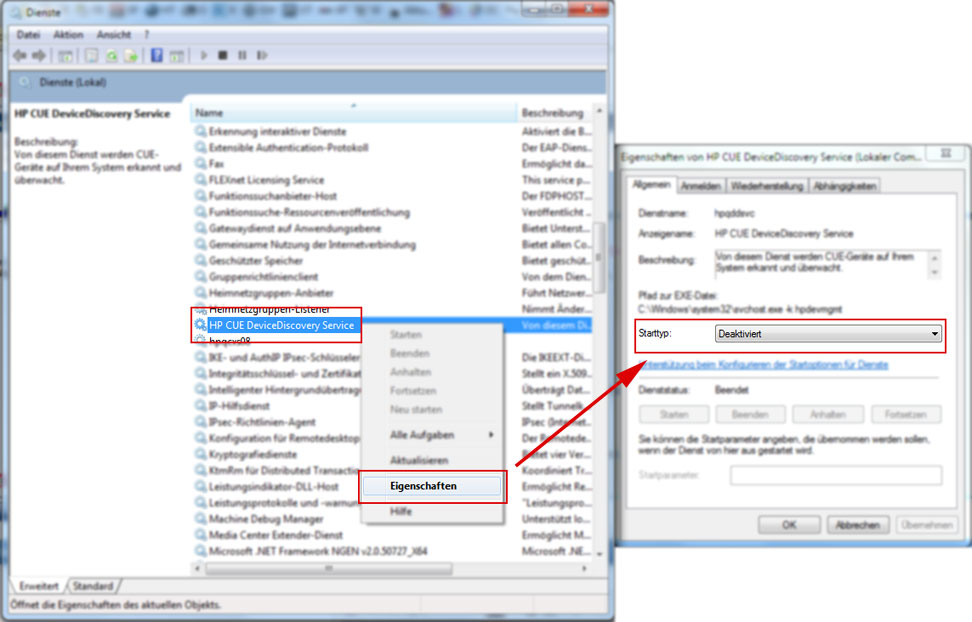Click inside the Startparameter input field
Screen dimensions: 972x622
coord(836,475)
